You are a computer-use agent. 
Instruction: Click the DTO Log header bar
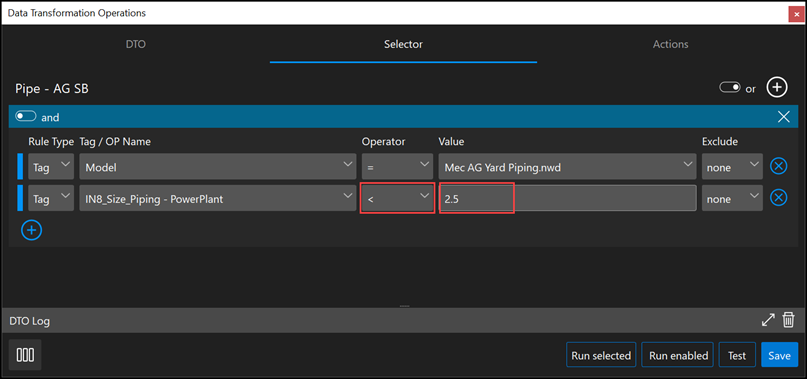coord(403,320)
